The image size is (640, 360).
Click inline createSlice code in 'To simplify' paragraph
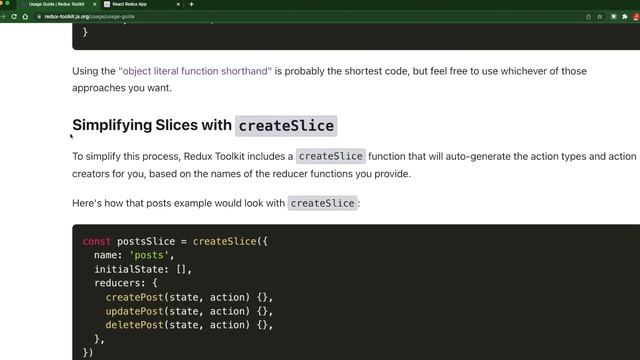pos(331,156)
